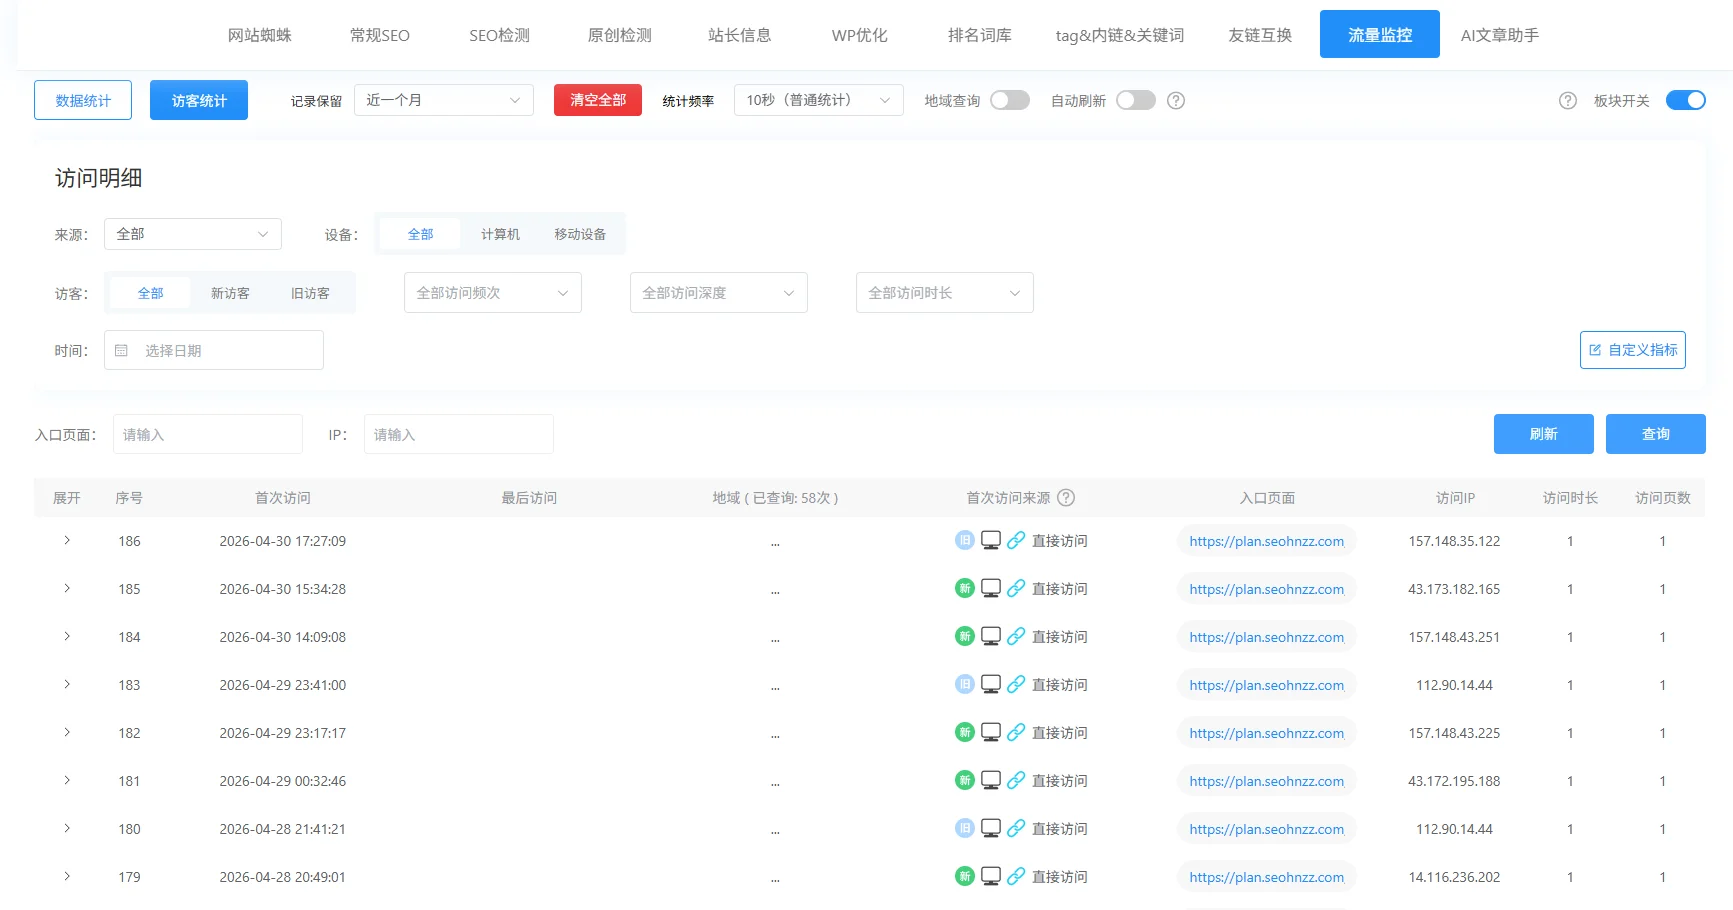Open 网站蜘蛛 tab
The height and width of the screenshot is (910, 1733).
[260, 35]
